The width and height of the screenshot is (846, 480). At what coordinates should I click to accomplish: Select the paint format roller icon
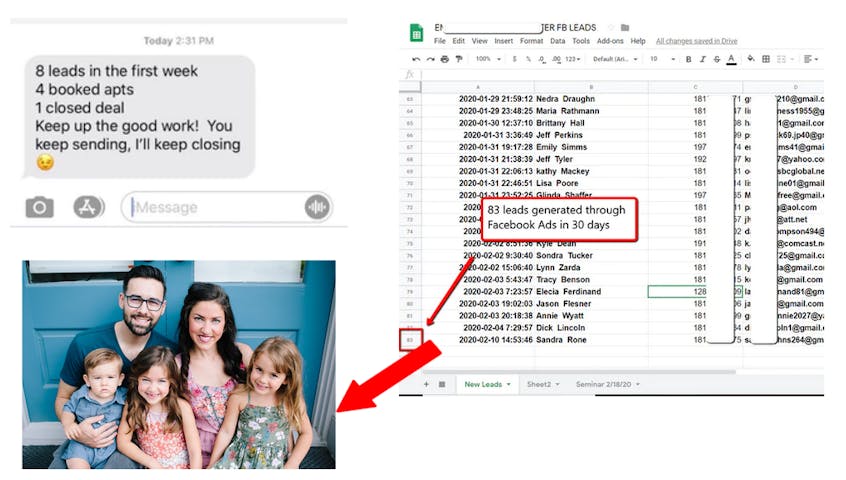click(458, 60)
